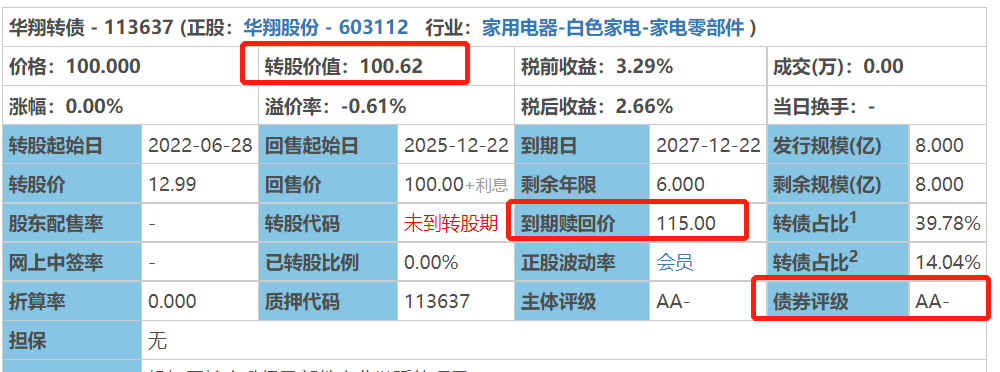Image resolution: width=1000 pixels, height=372 pixels.
Task: Select the 39.78% value
Action: (948, 223)
